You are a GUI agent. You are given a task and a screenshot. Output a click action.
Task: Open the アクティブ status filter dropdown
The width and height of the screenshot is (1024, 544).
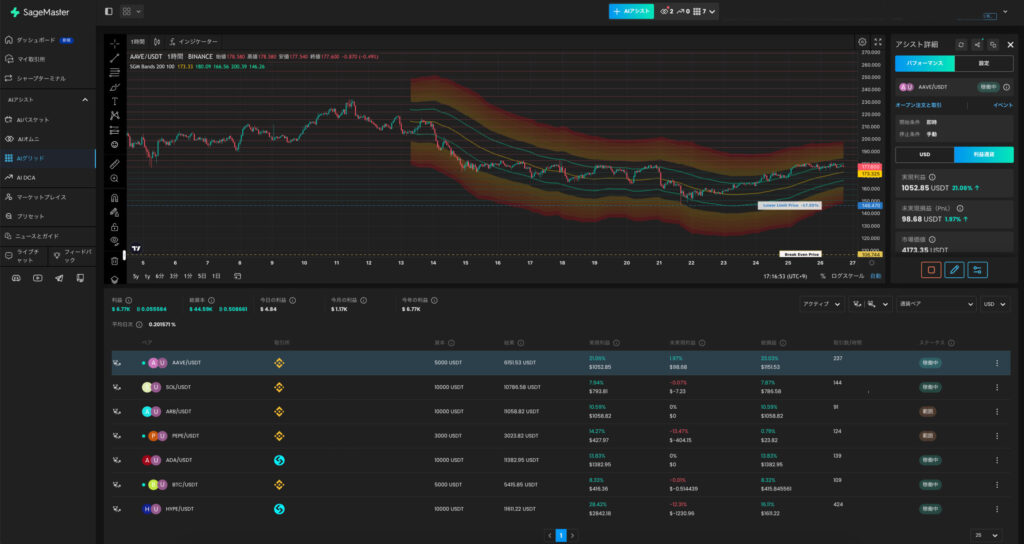click(820, 303)
